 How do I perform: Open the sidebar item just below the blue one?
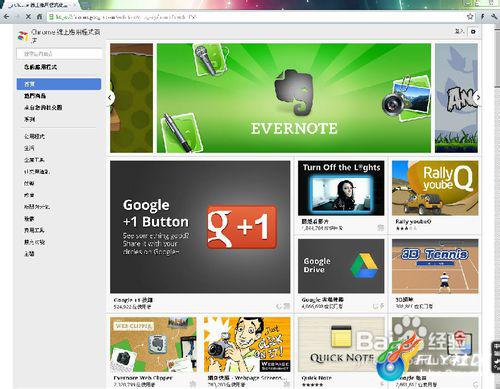coord(35,96)
